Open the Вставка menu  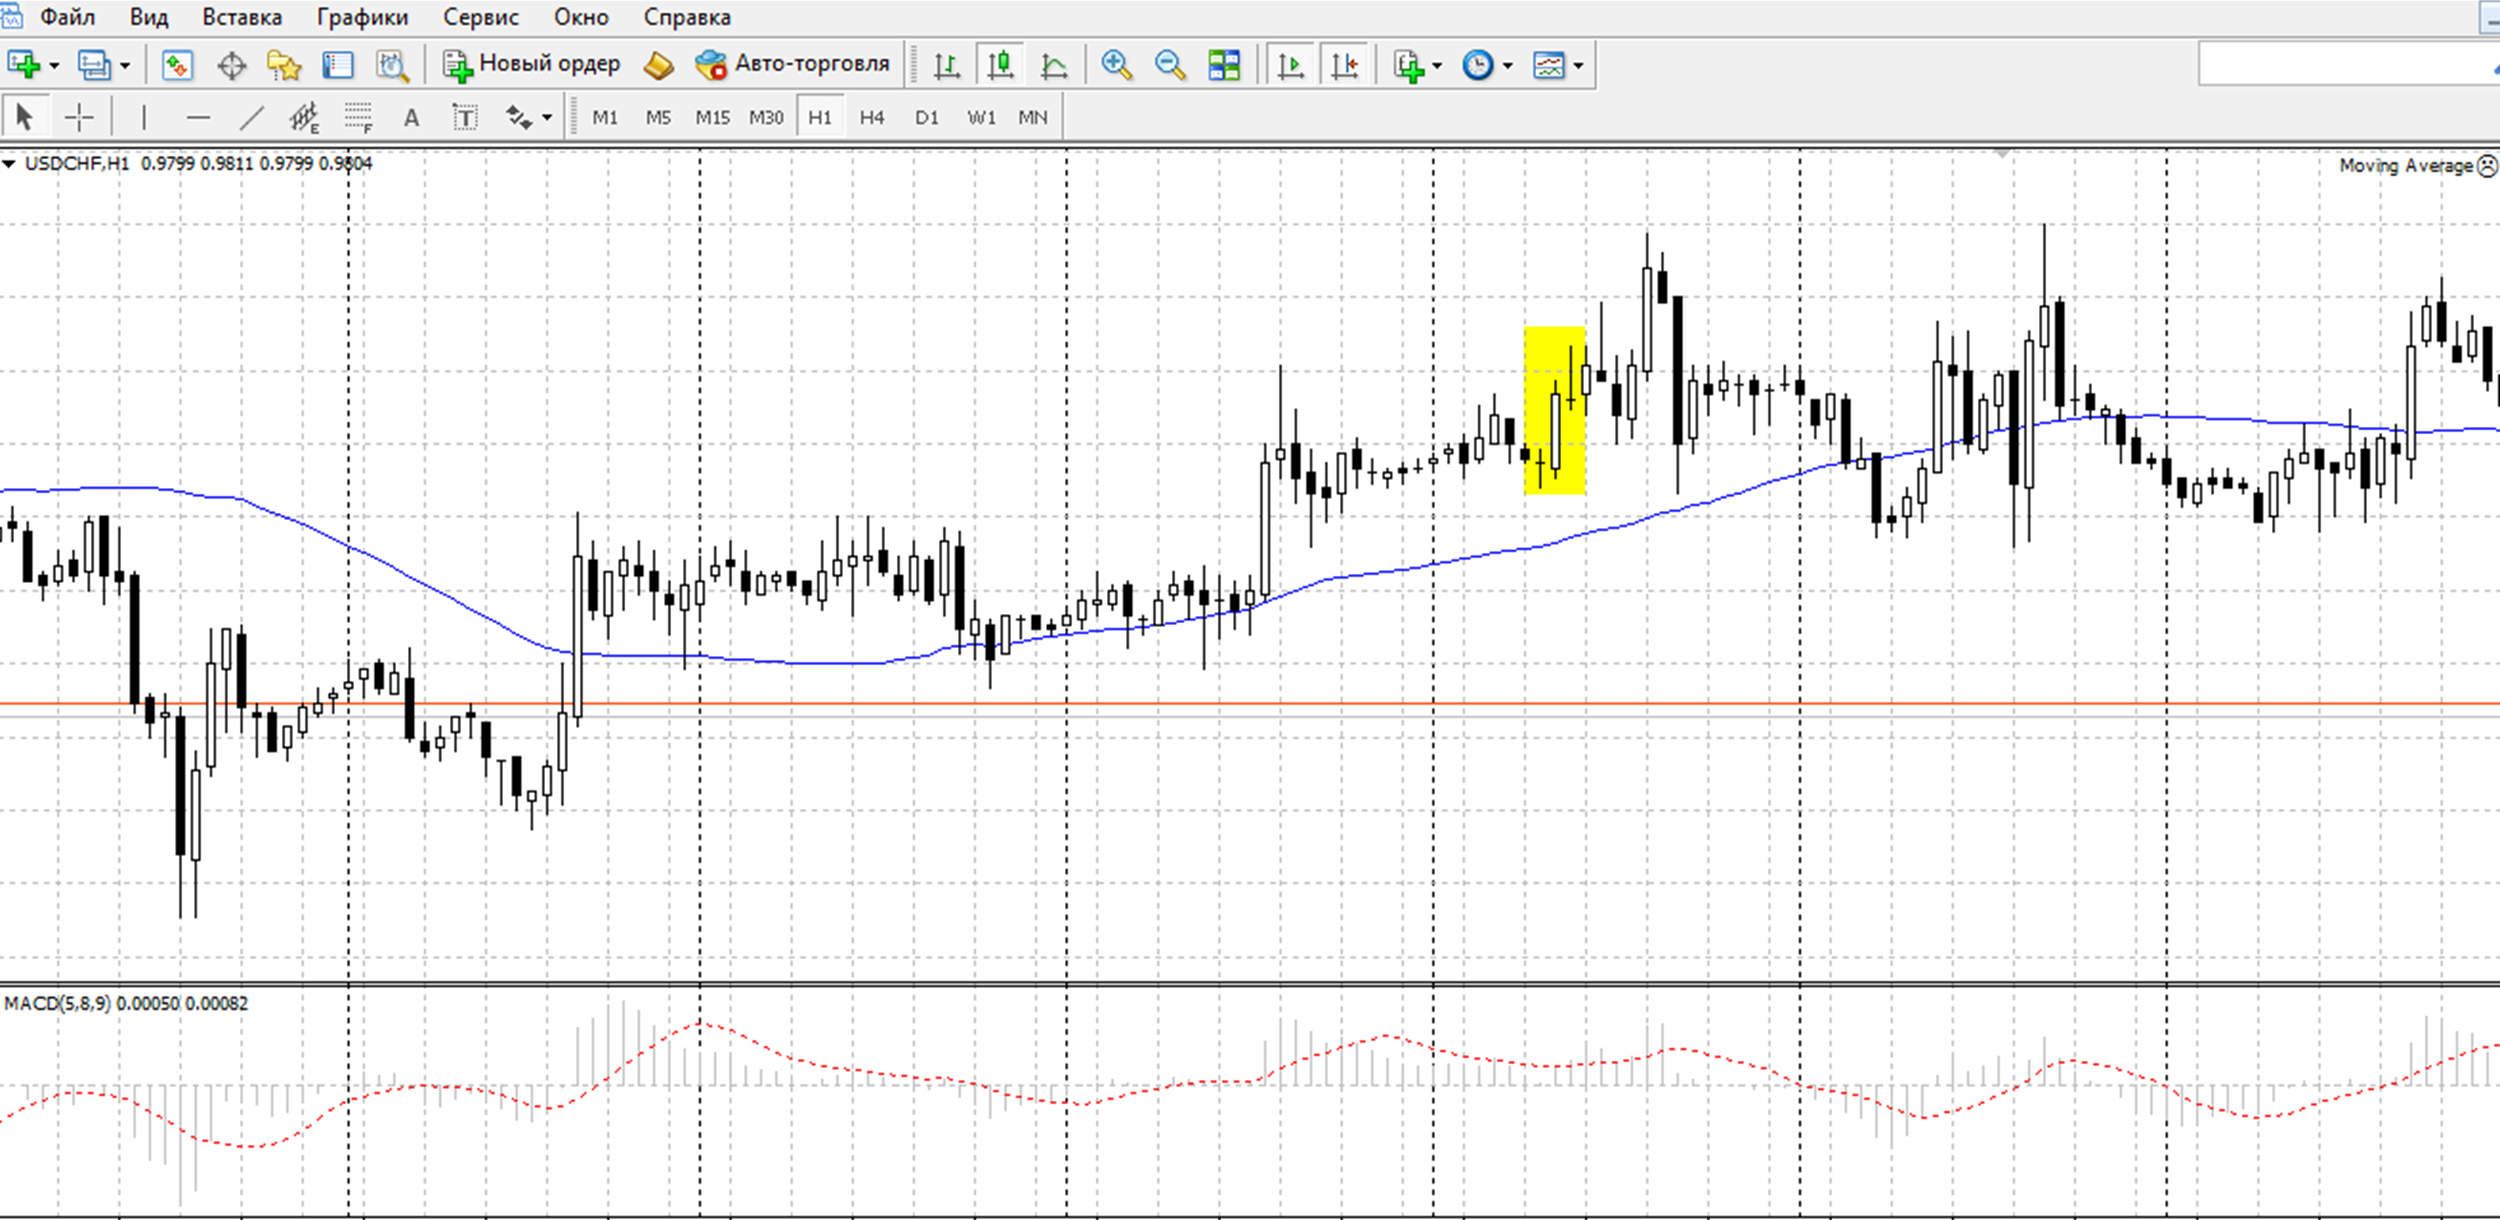tap(242, 17)
